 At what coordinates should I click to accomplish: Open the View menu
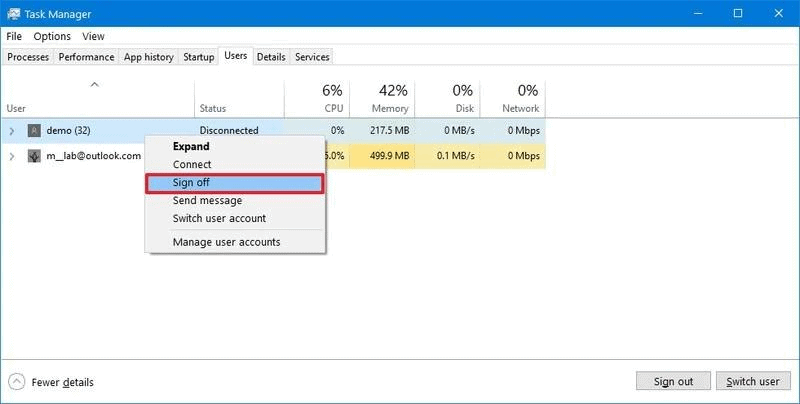[93, 36]
